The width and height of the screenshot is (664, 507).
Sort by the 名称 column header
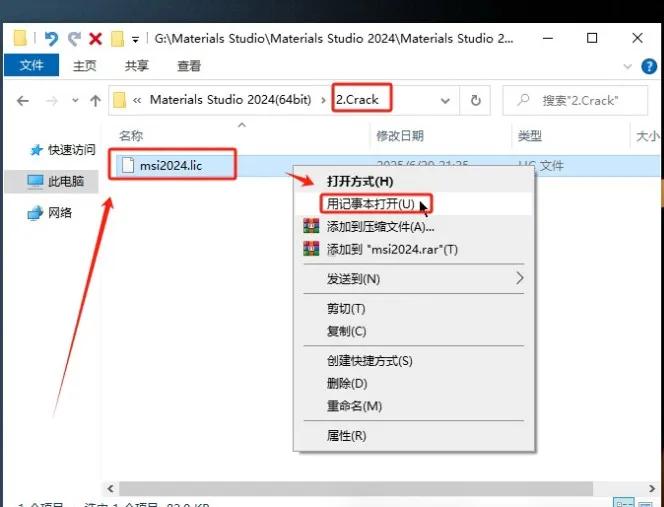point(131,136)
